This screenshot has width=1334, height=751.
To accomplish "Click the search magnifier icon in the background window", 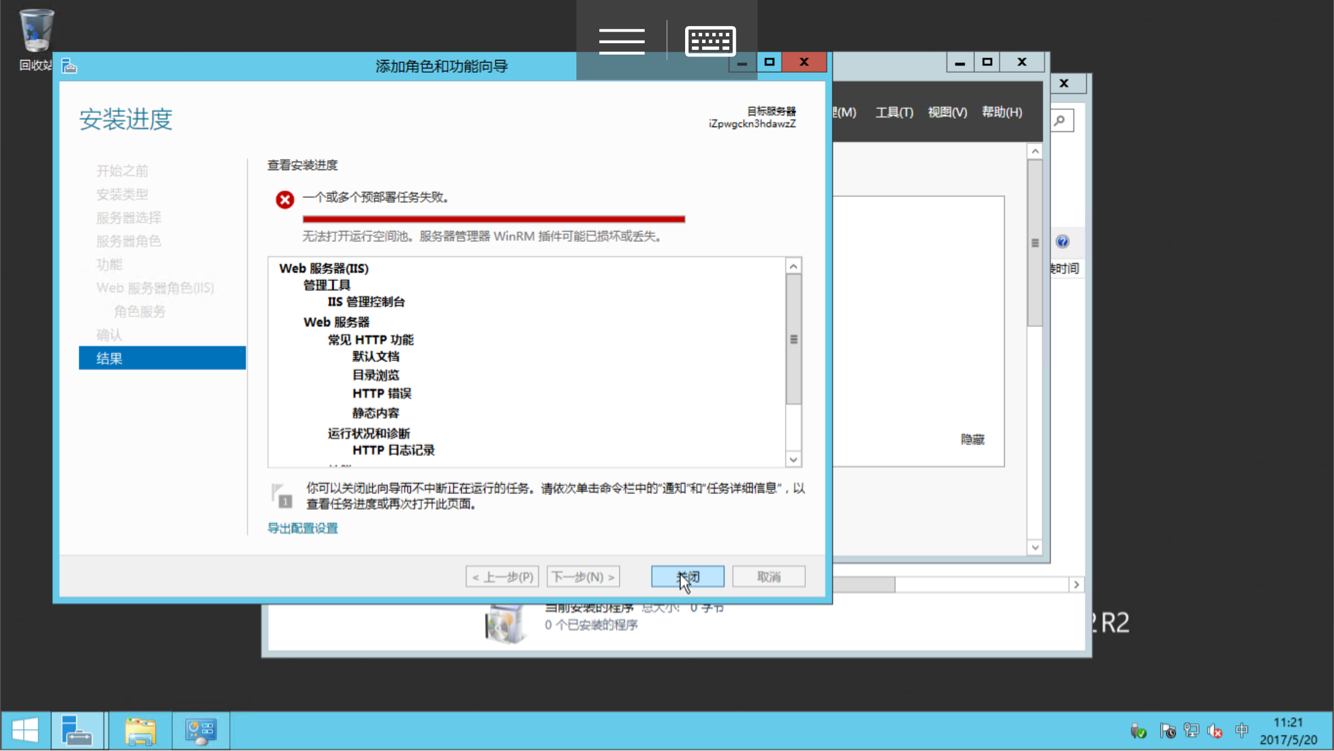I will tap(1060, 121).
